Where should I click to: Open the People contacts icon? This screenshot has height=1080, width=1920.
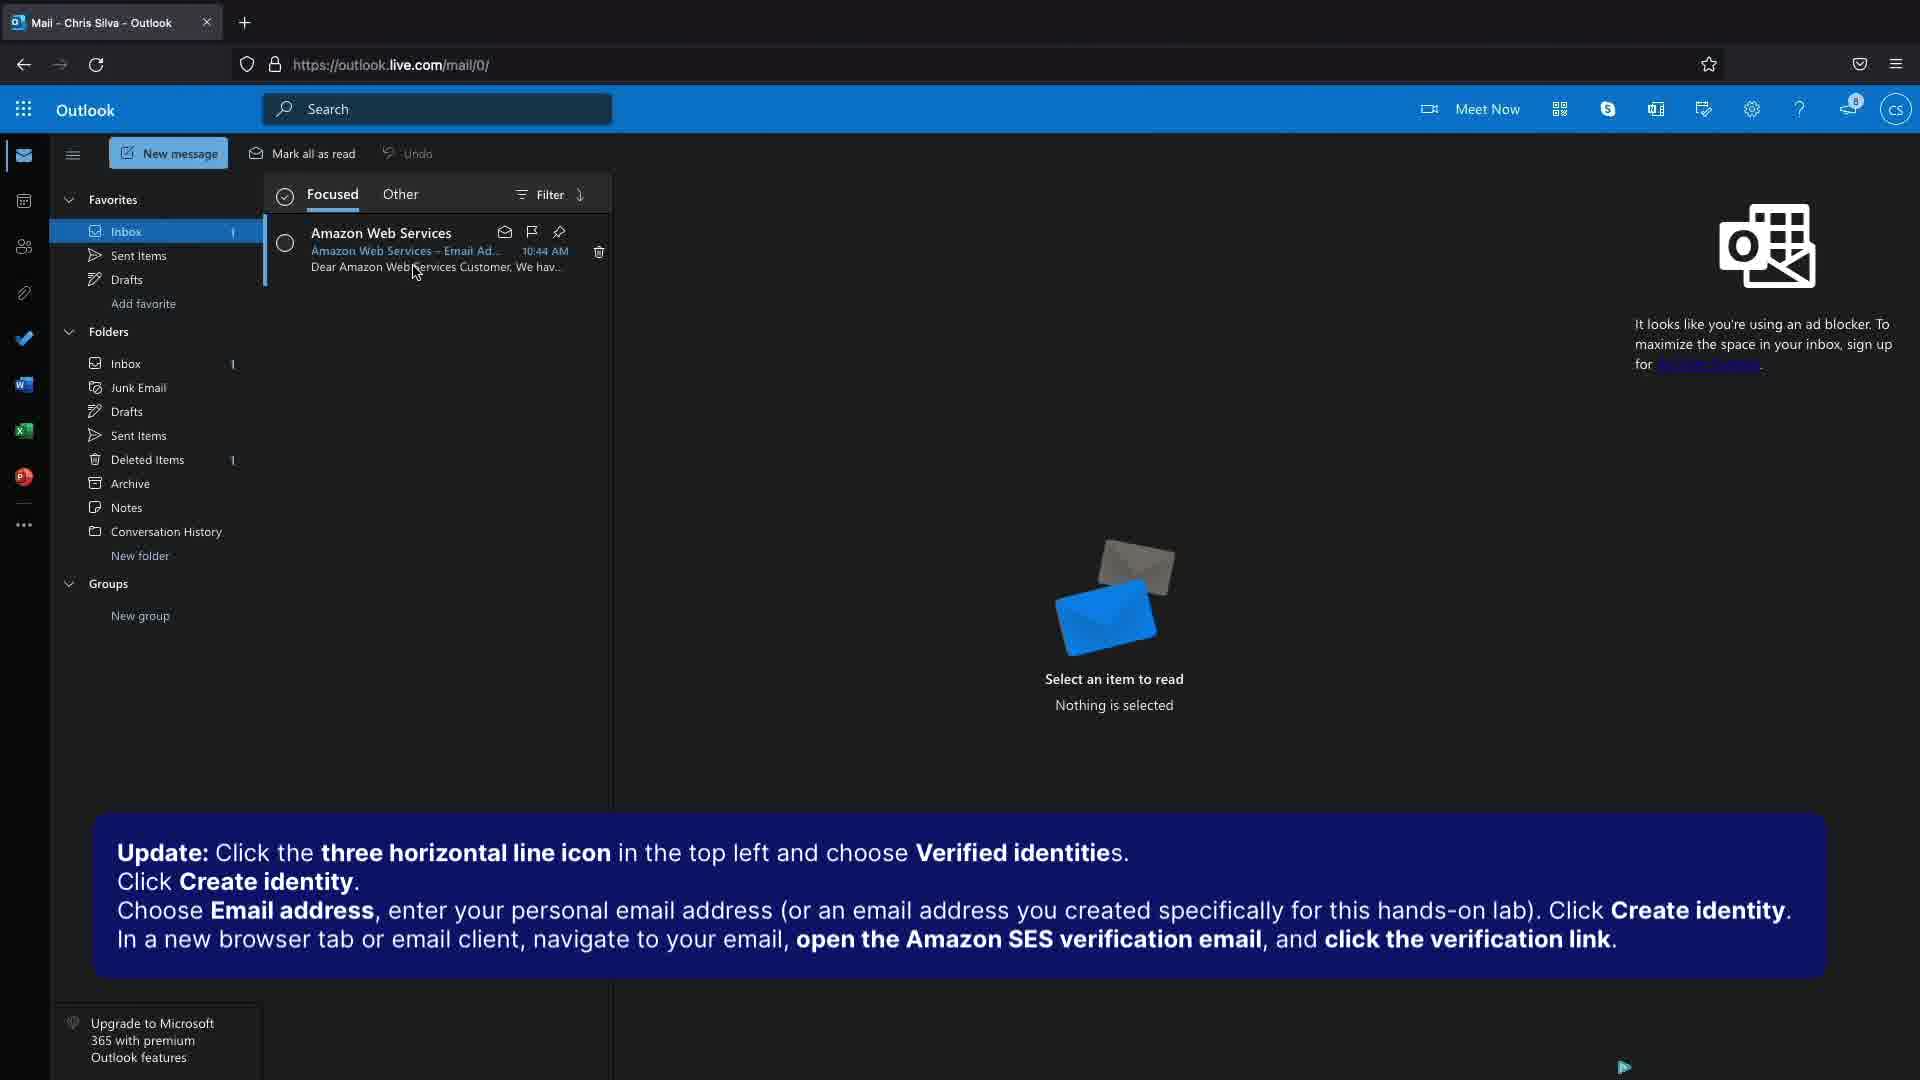pyautogui.click(x=24, y=247)
